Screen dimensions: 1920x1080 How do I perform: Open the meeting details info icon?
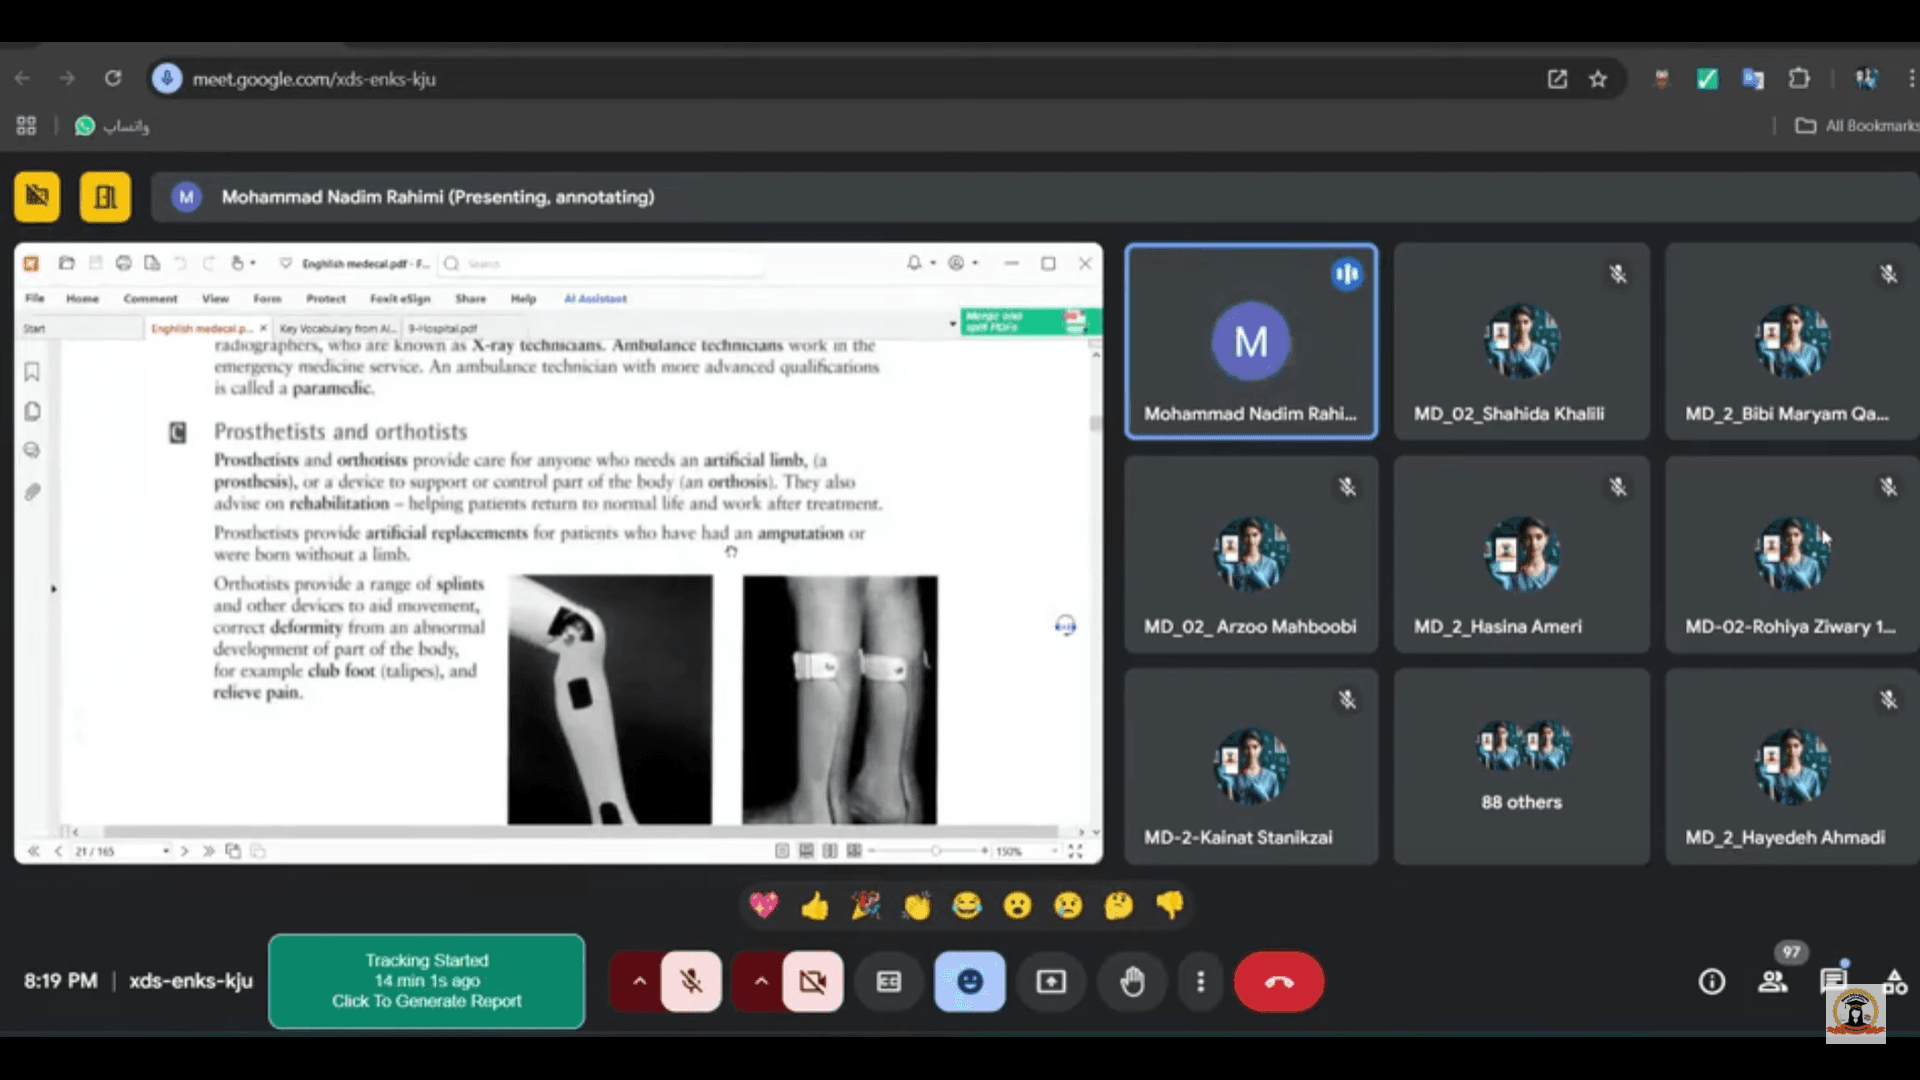coord(1711,982)
